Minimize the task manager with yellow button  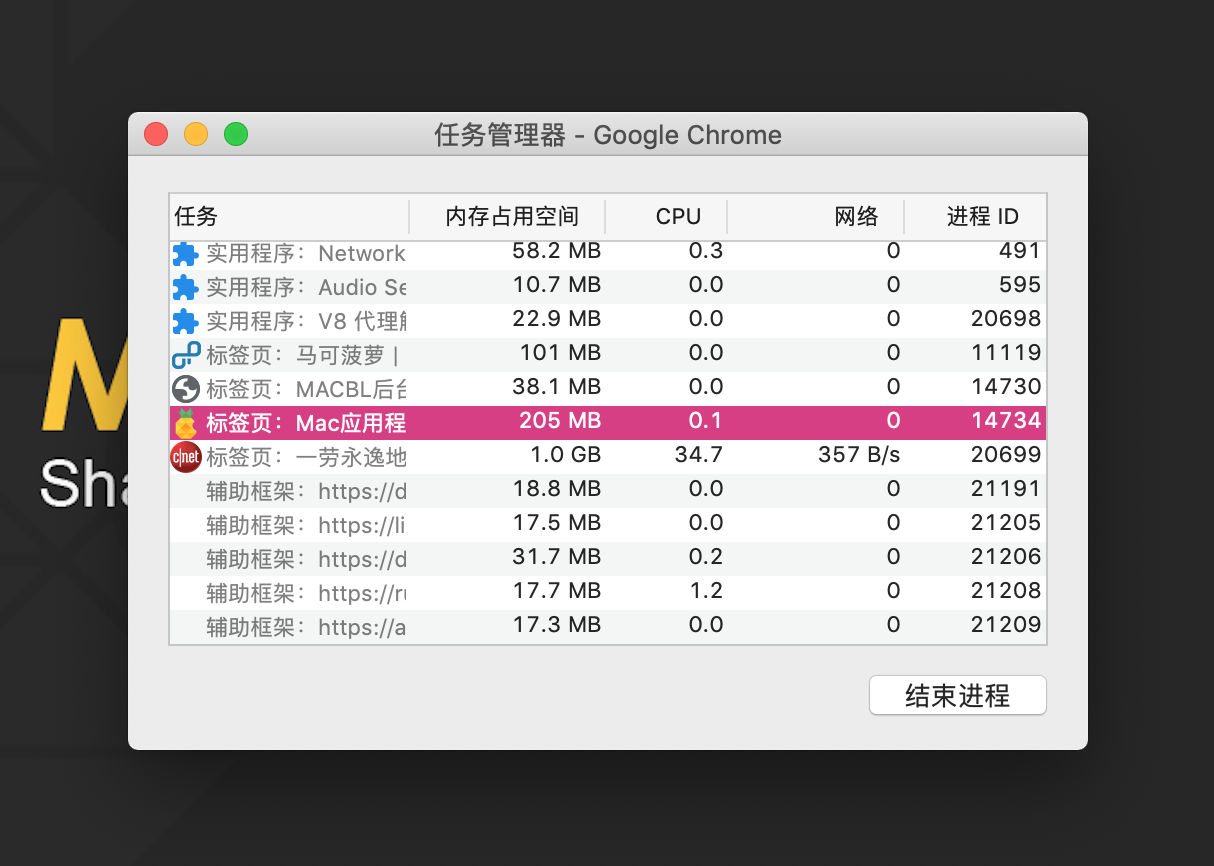(x=196, y=134)
